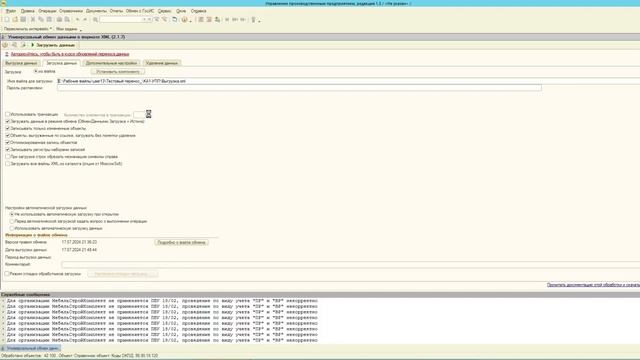
Task: Select Использовать автоматическую загрузку данных radio
Action: tap(12, 228)
